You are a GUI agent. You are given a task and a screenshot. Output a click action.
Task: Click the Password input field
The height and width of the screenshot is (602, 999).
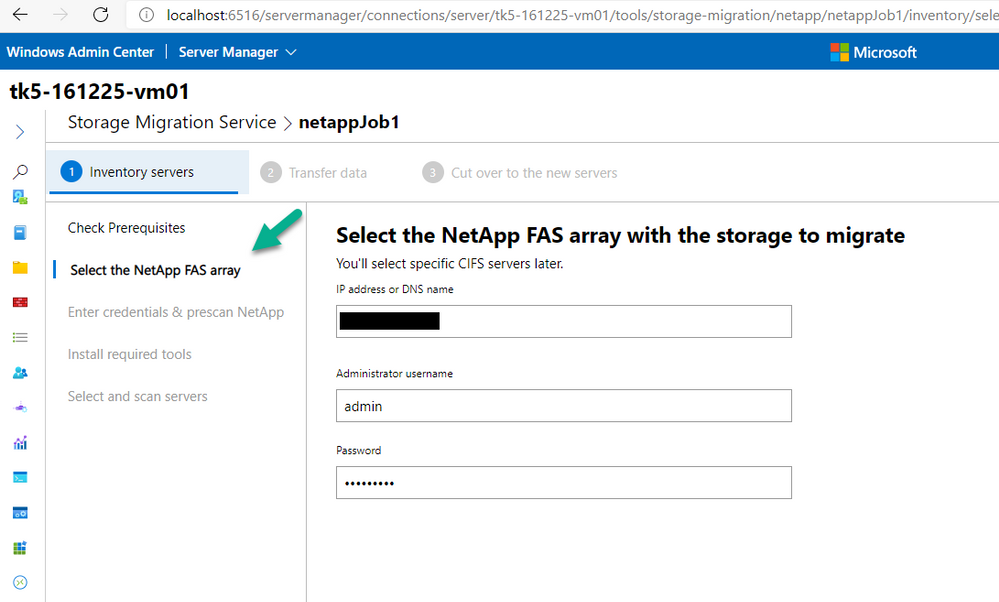coord(563,482)
